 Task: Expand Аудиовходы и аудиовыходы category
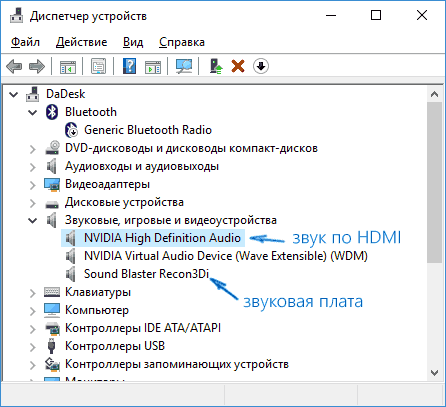pyautogui.click(x=33, y=167)
